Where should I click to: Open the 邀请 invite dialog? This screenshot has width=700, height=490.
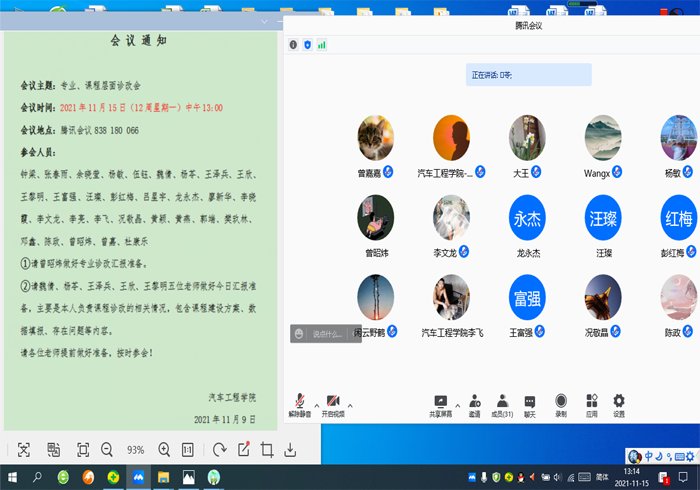pos(475,405)
